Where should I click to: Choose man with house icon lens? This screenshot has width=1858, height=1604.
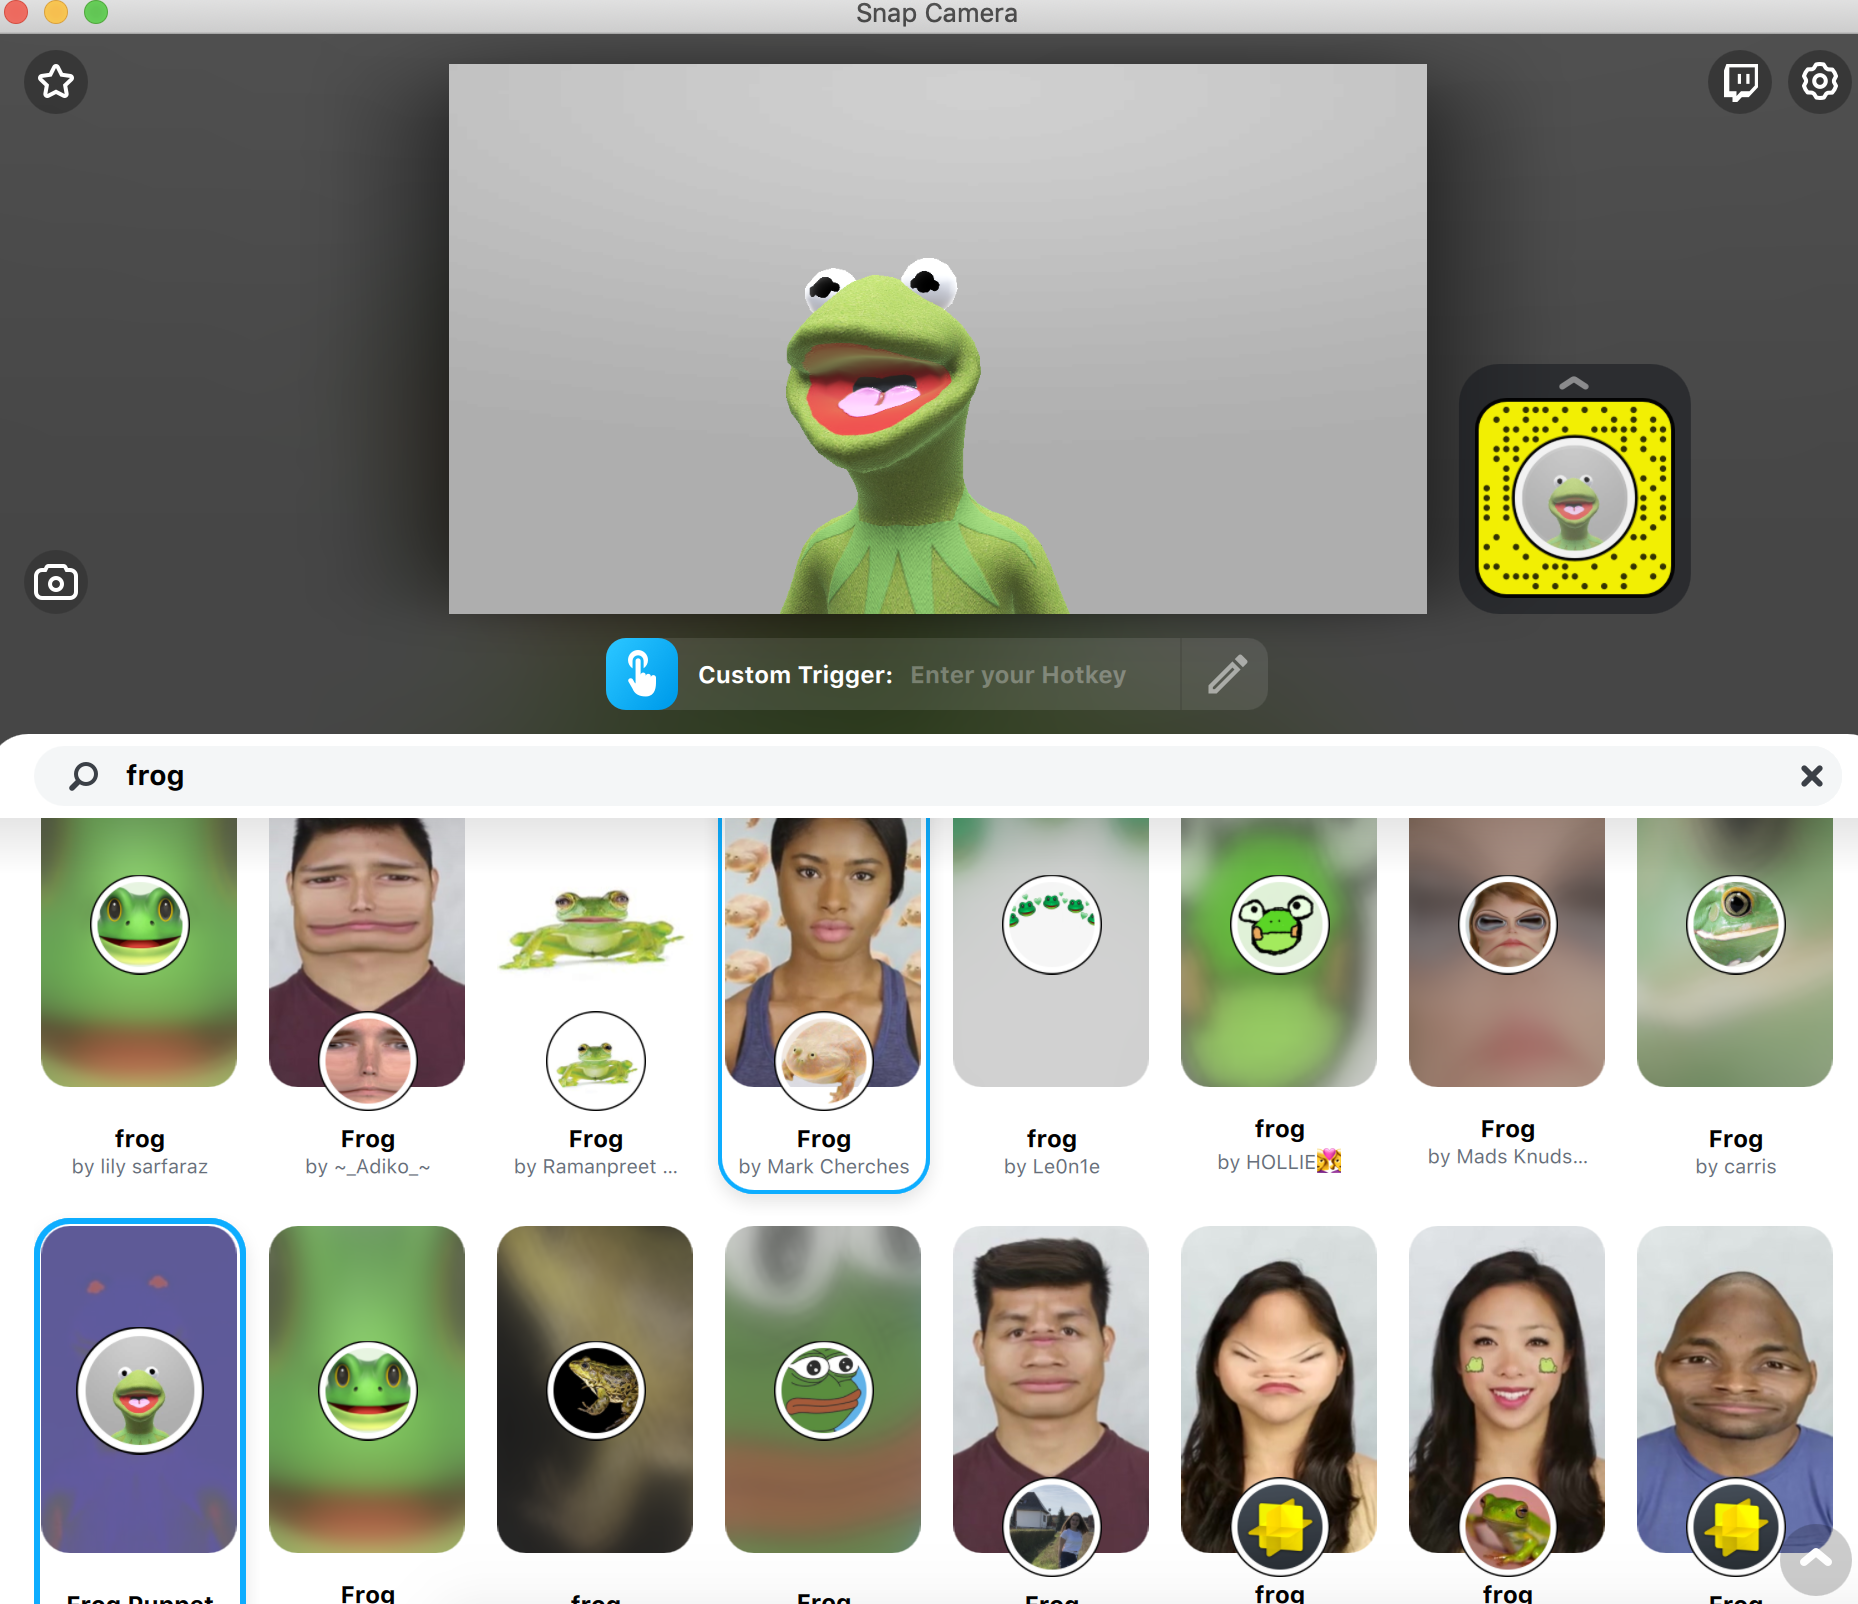click(x=1051, y=1390)
